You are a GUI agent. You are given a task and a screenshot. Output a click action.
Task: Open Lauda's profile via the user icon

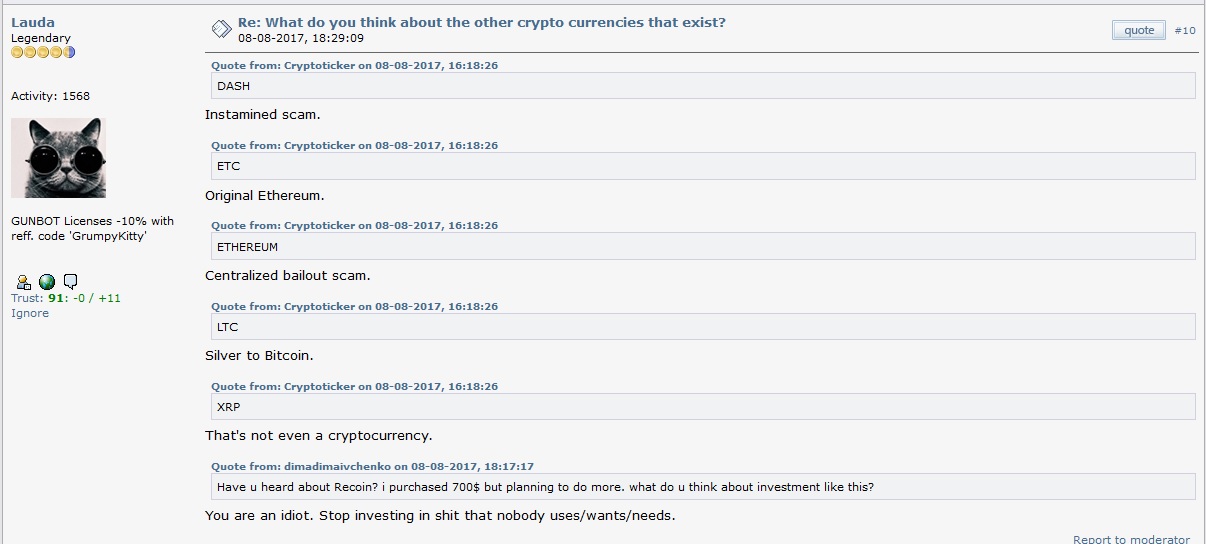point(23,282)
